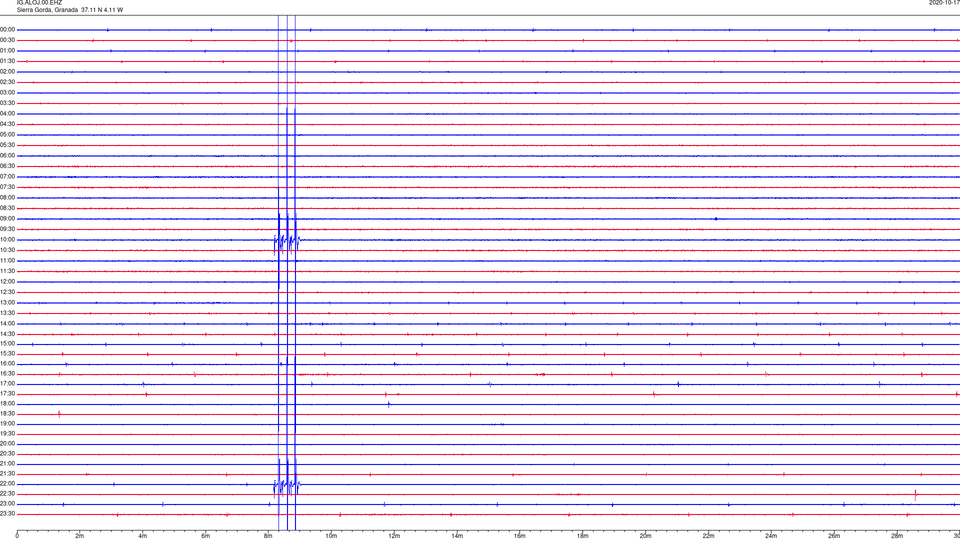Click the 18m tick label on the axis
Viewport: 960px width, 540px height.
582,536
